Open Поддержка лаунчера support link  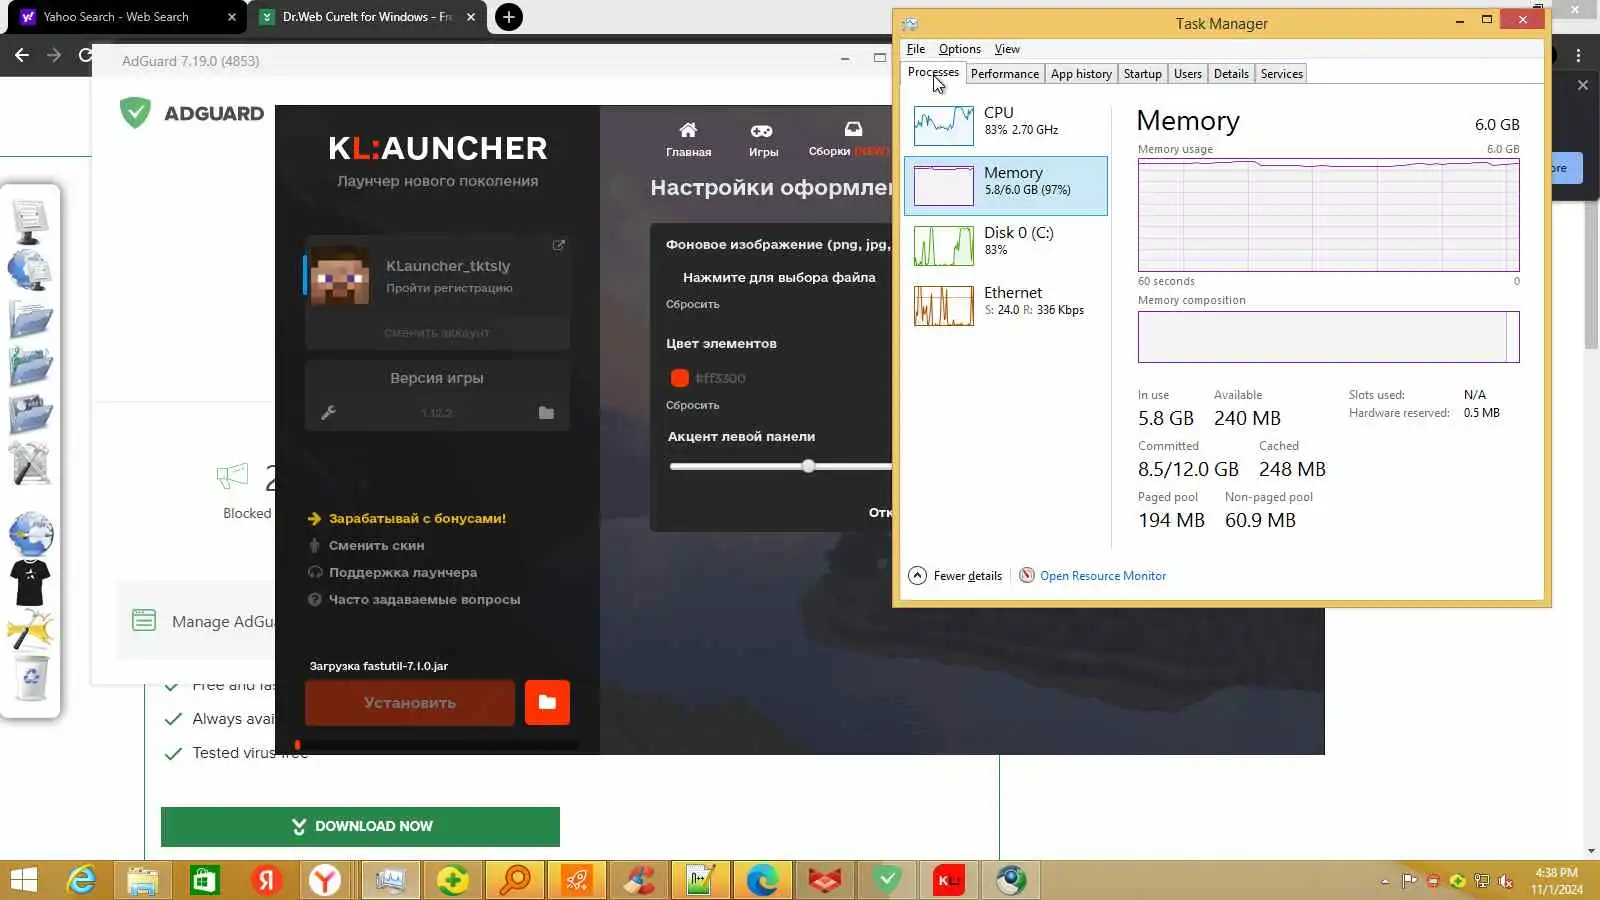click(x=403, y=572)
